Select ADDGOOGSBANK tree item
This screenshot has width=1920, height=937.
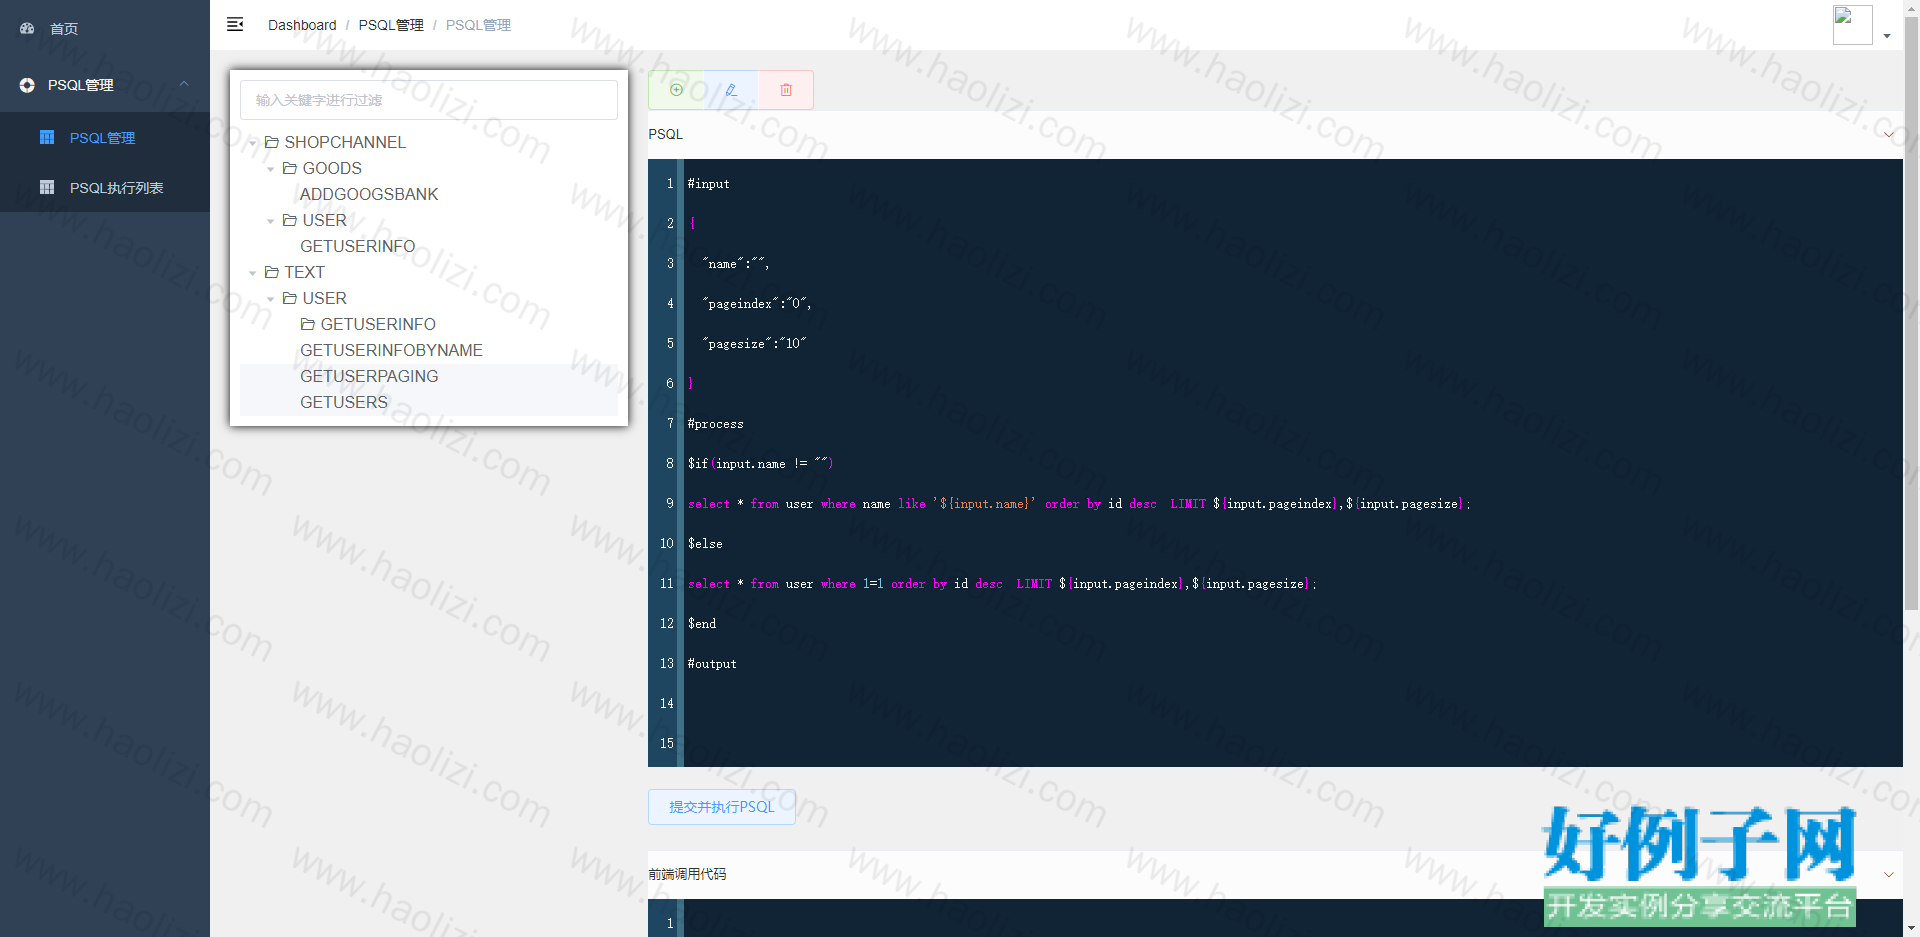tap(368, 194)
